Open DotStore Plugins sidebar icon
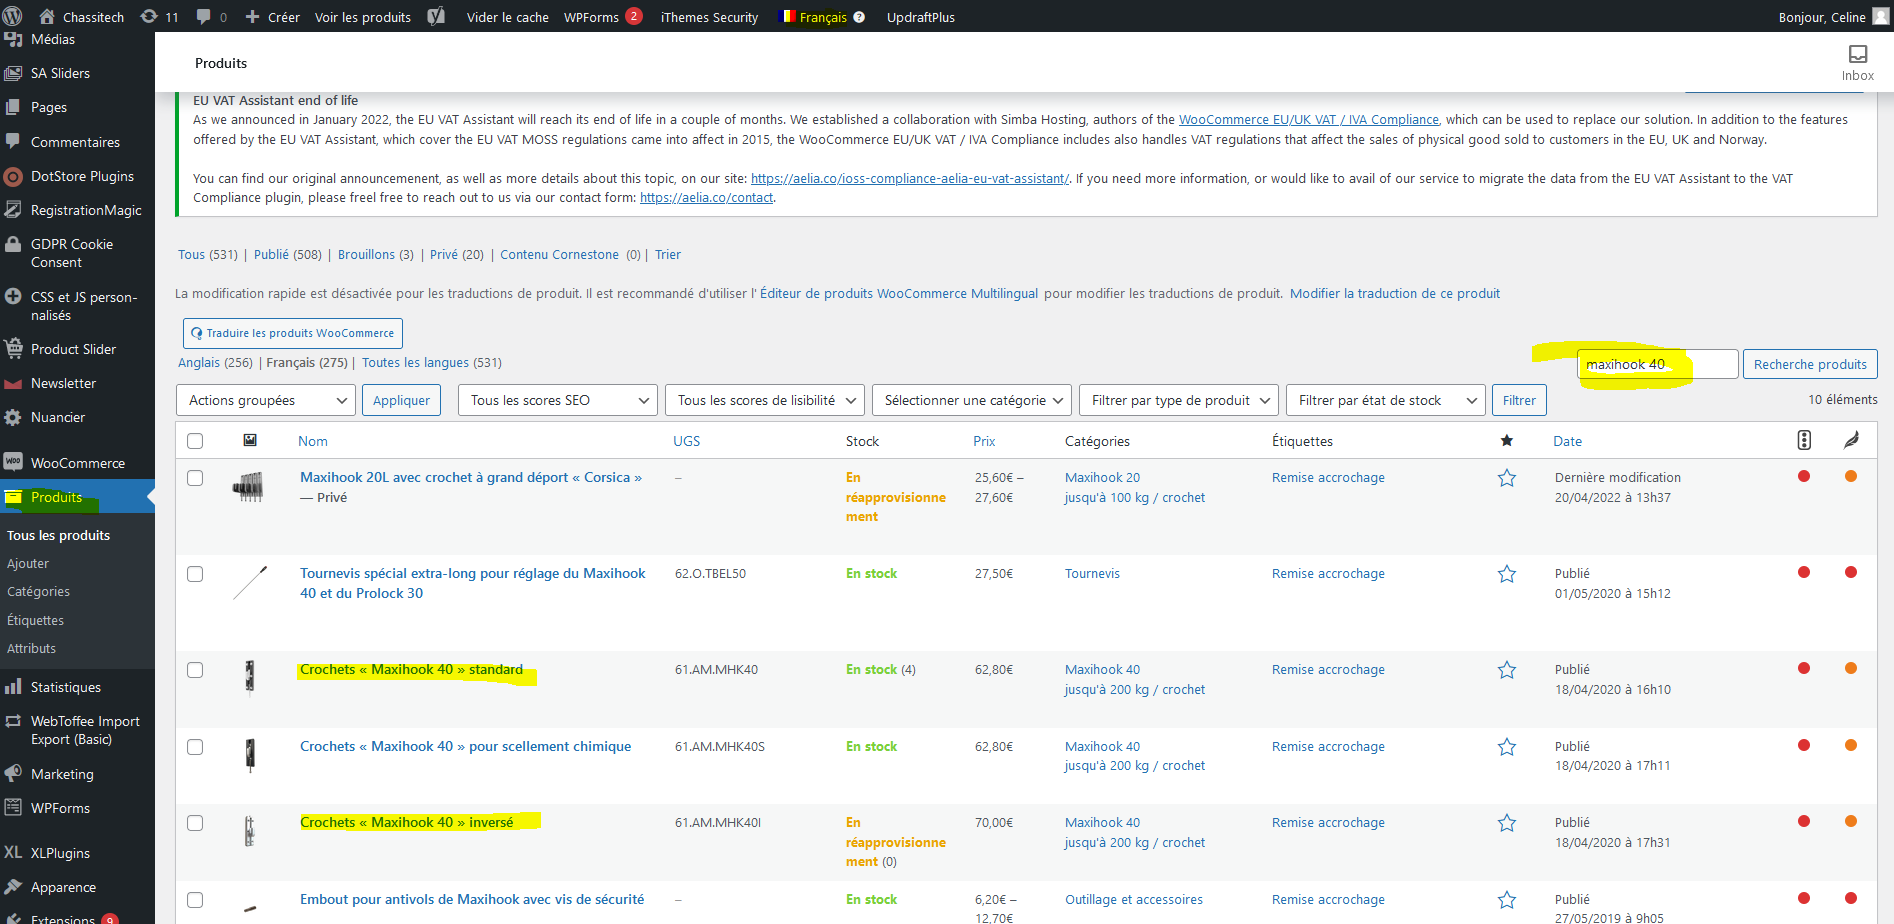The image size is (1894, 924). (x=13, y=176)
